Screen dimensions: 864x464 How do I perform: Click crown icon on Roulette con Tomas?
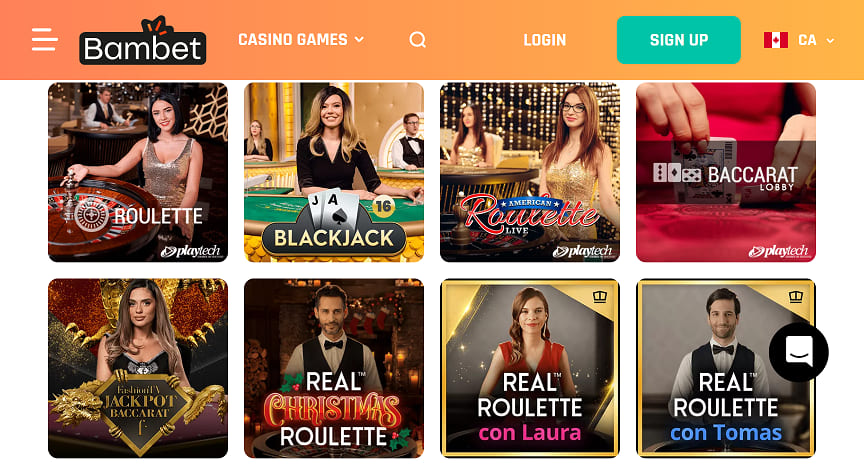click(796, 297)
